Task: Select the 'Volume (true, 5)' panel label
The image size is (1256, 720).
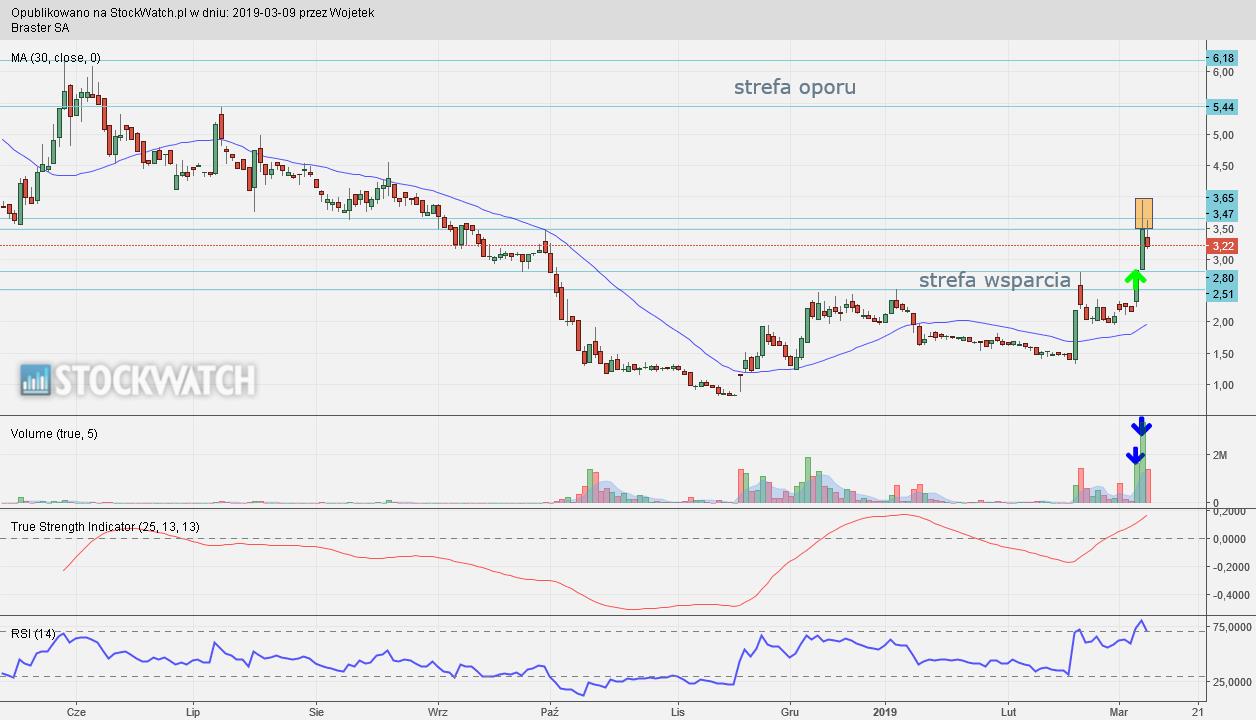Action: [54, 434]
